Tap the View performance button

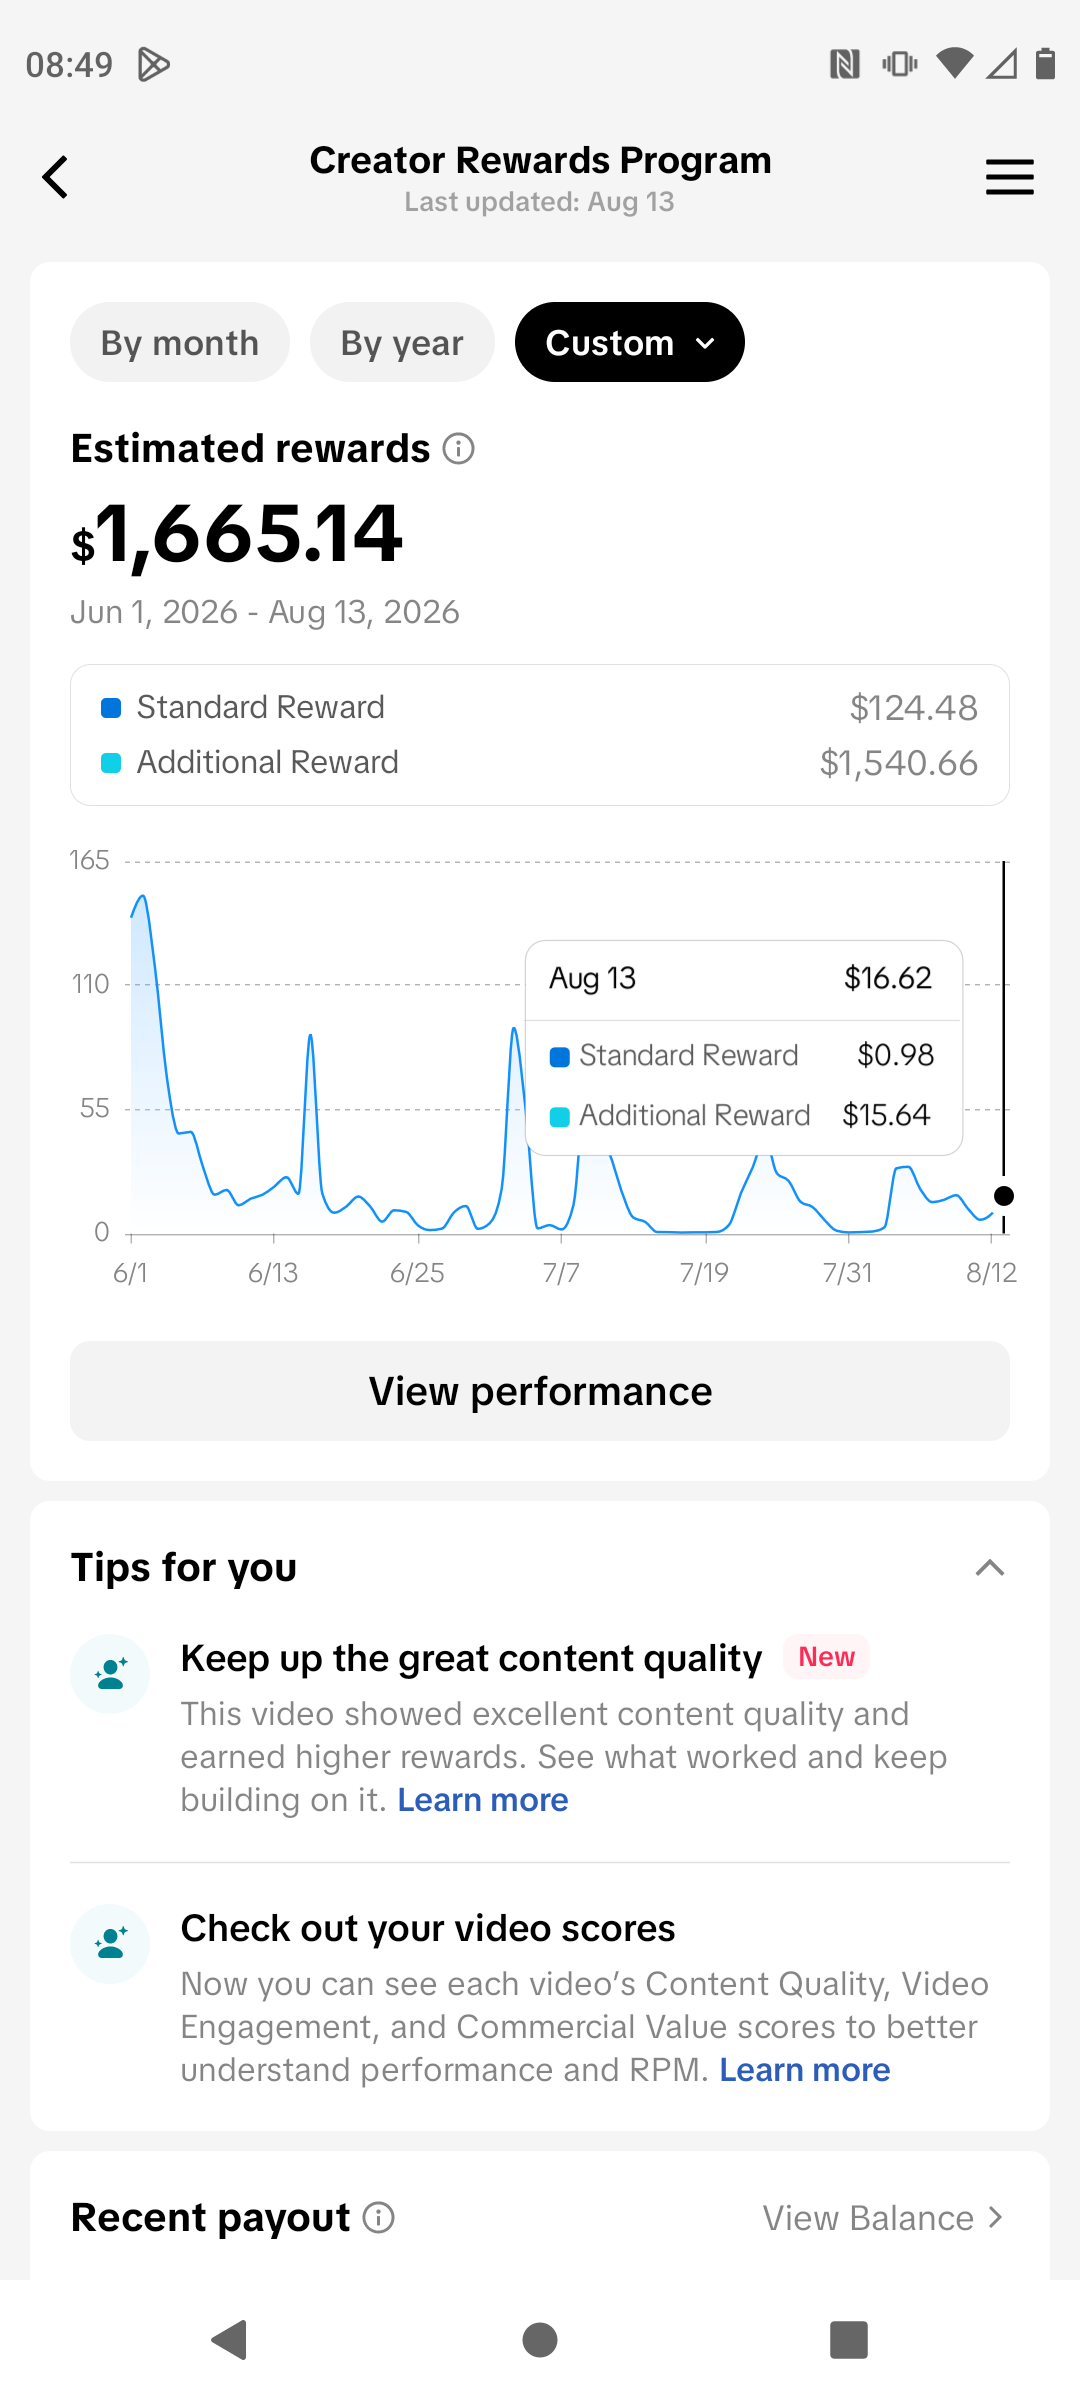[540, 1391]
